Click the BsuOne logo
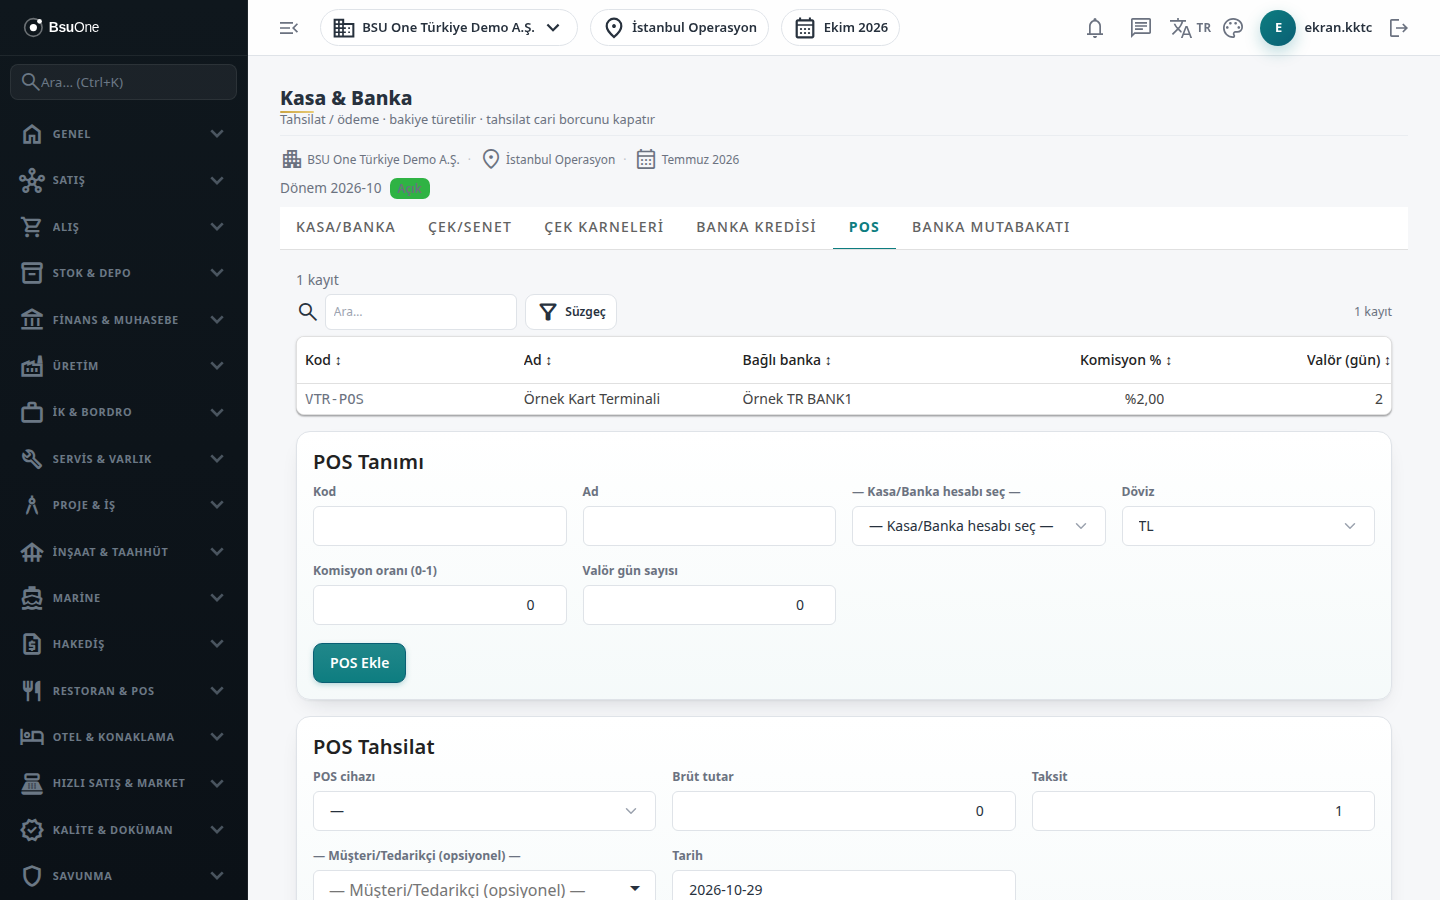Image resolution: width=1440 pixels, height=900 pixels. pos(62,27)
